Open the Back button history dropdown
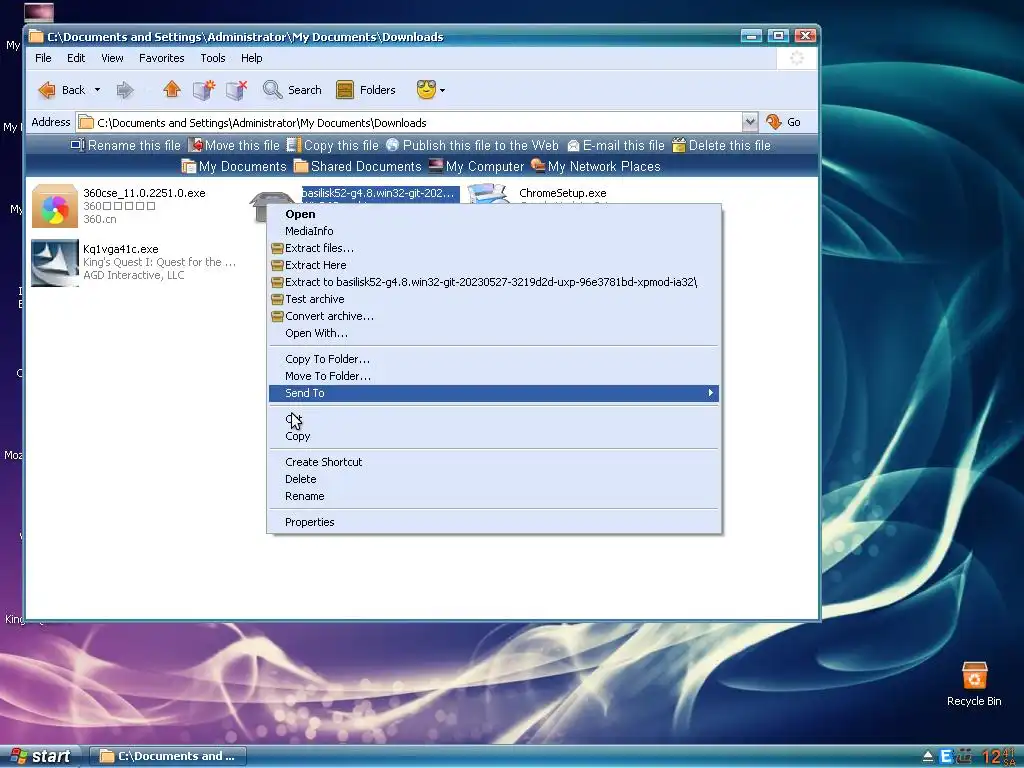 (x=97, y=90)
